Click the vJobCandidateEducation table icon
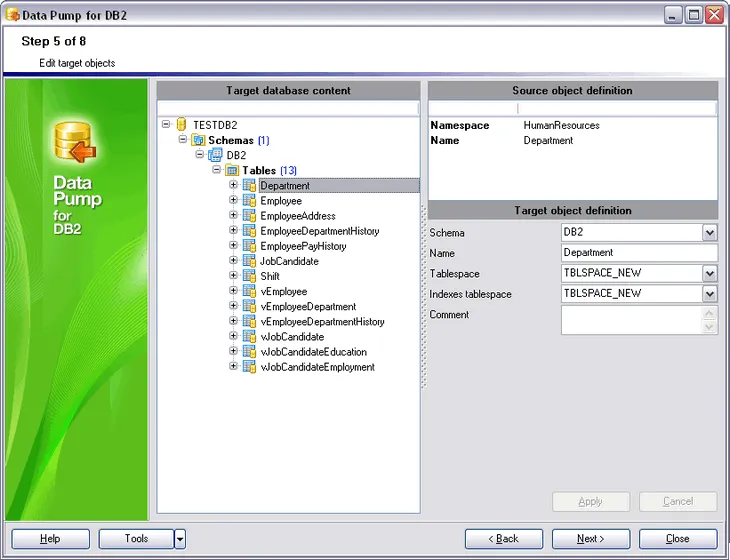Screen dimensions: 730x560 click(250, 352)
